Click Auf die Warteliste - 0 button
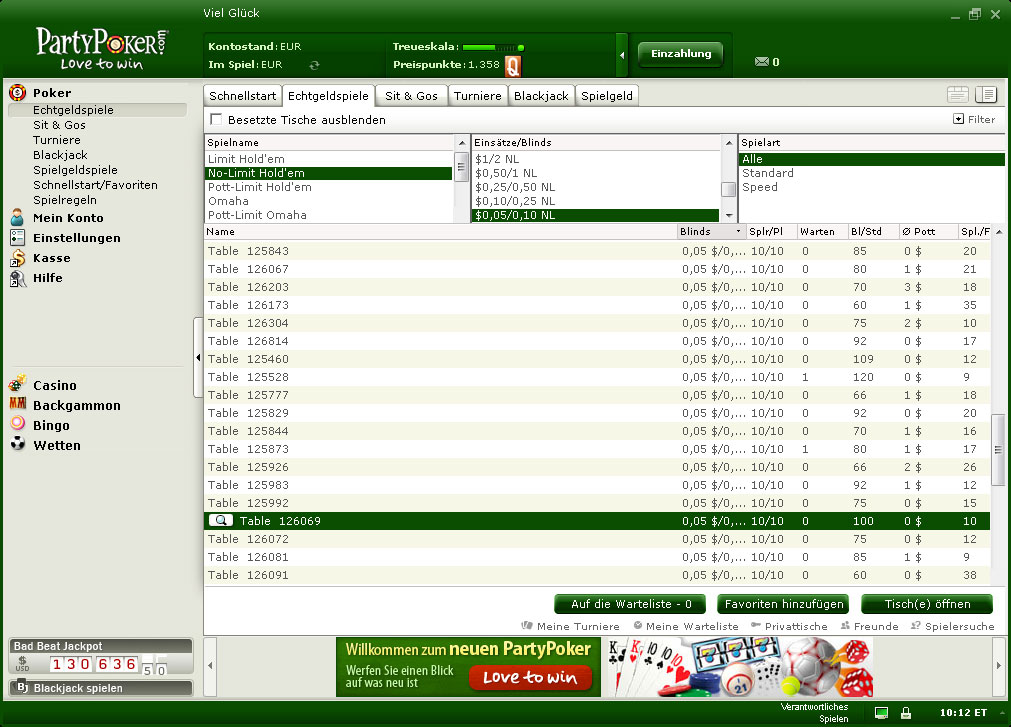The height and width of the screenshot is (727, 1011). coord(631,604)
